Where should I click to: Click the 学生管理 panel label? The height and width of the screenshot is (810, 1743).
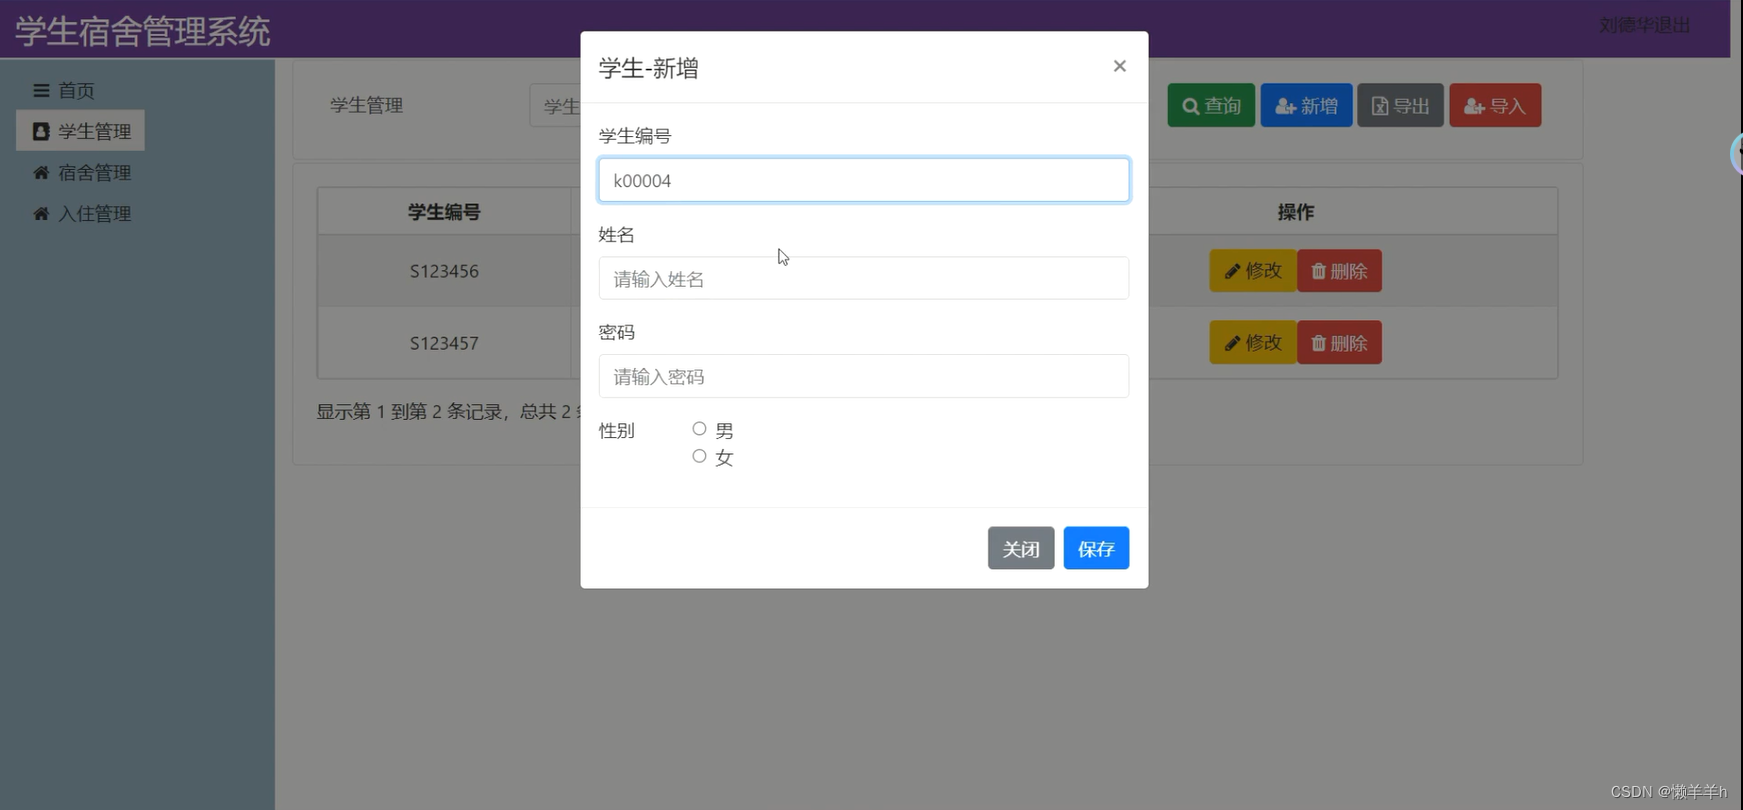(x=366, y=105)
